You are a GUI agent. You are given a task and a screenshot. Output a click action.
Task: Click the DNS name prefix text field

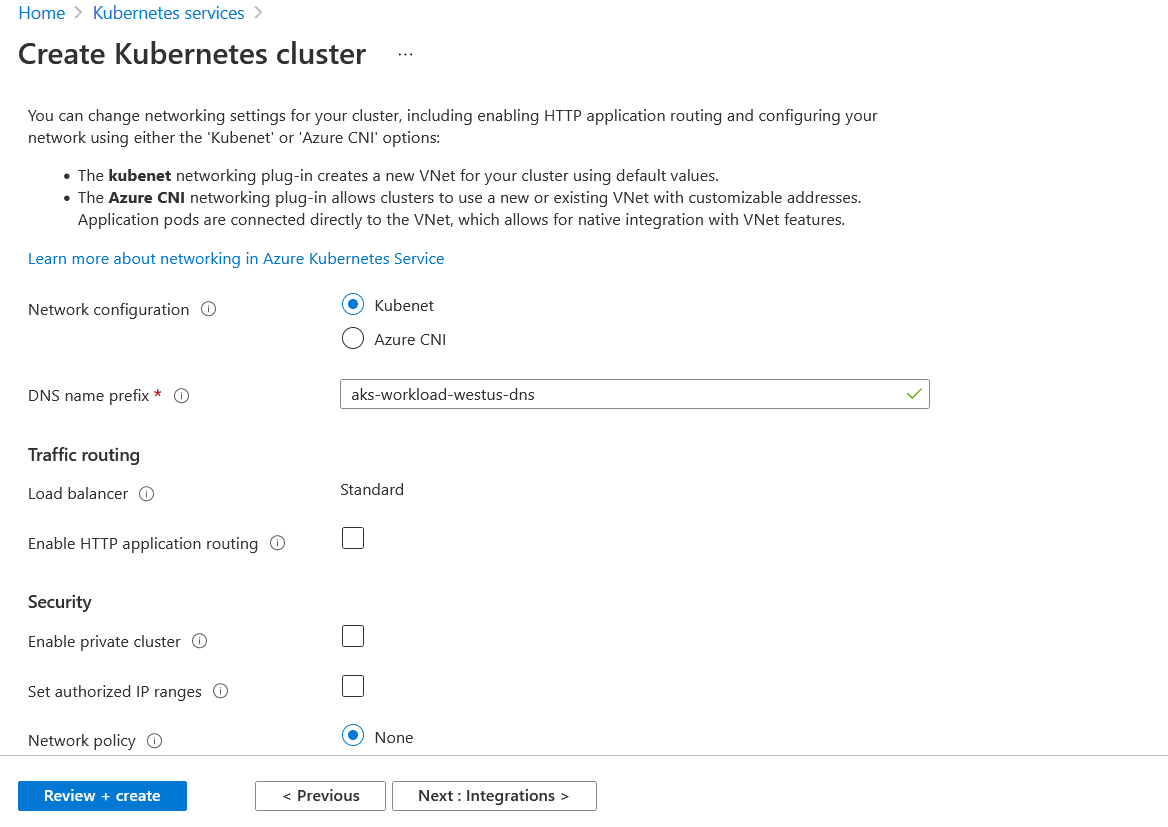[635, 394]
